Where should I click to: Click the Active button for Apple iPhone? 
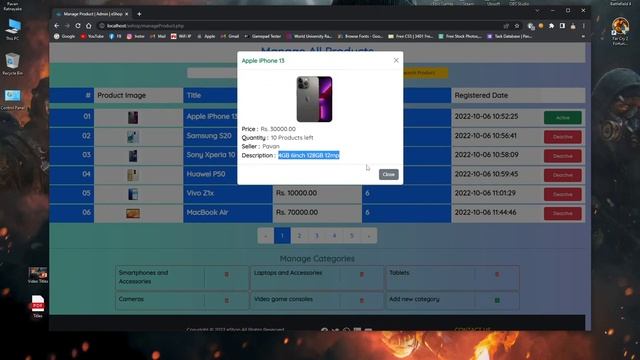click(x=562, y=118)
